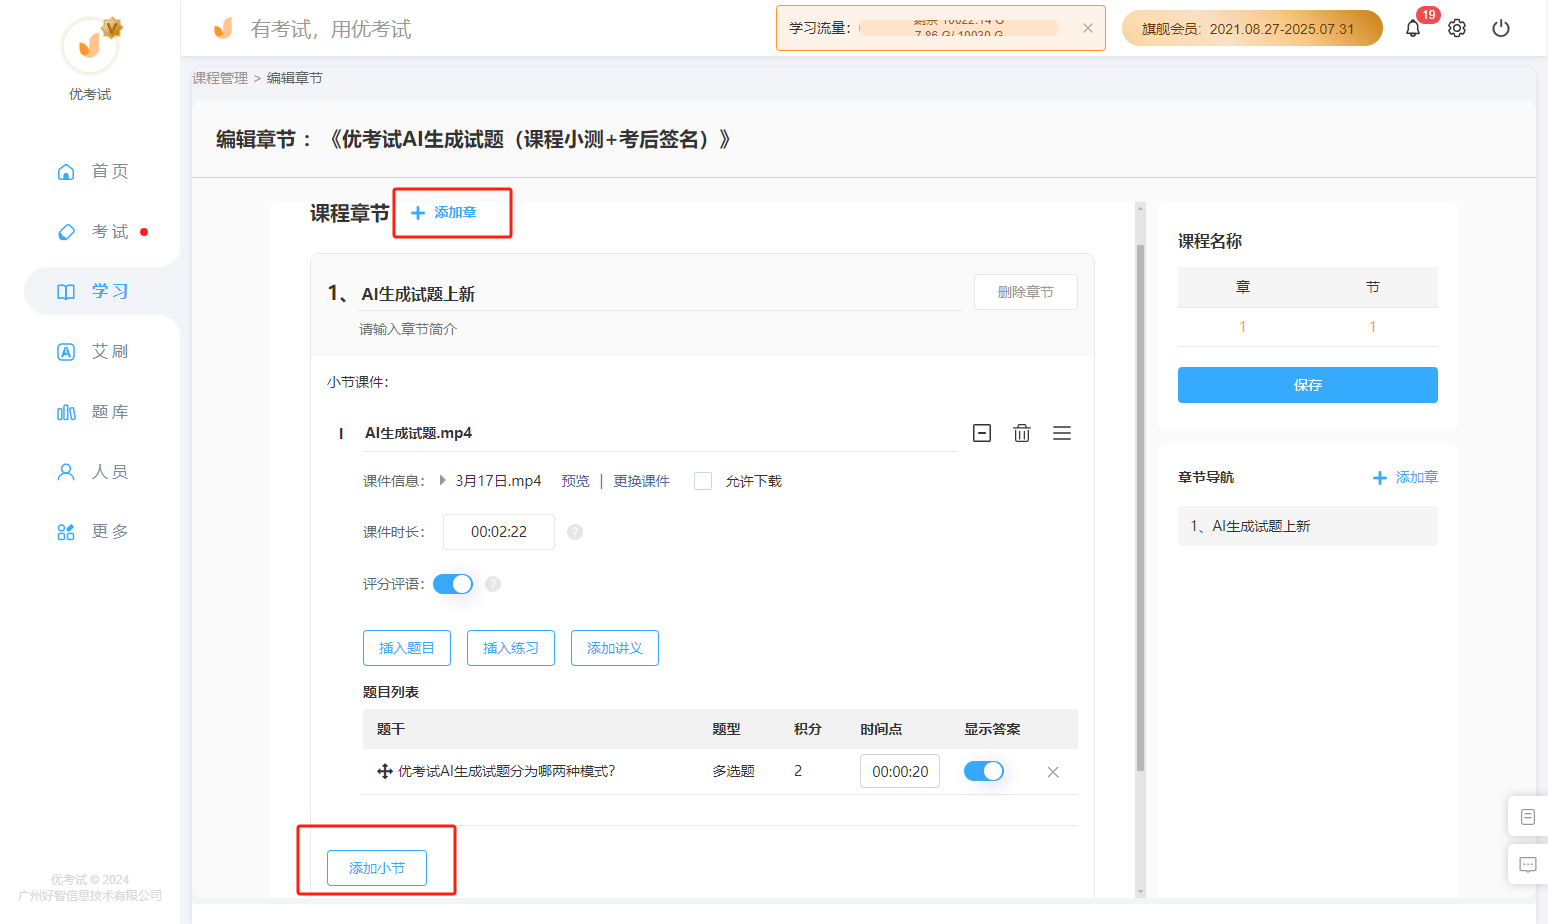Open 艾刷 in sidebar
This screenshot has width=1548, height=924.
click(93, 351)
